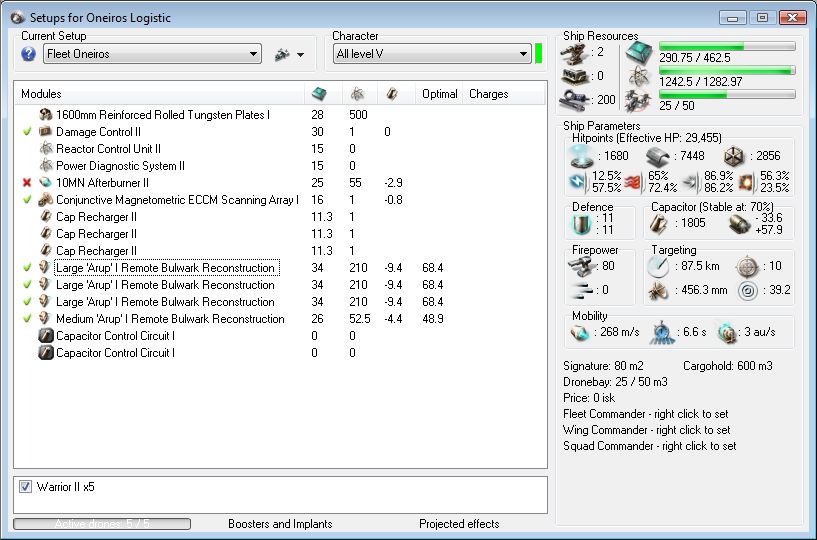Close the Setups for Oneiros Logistic window

pos(793,18)
